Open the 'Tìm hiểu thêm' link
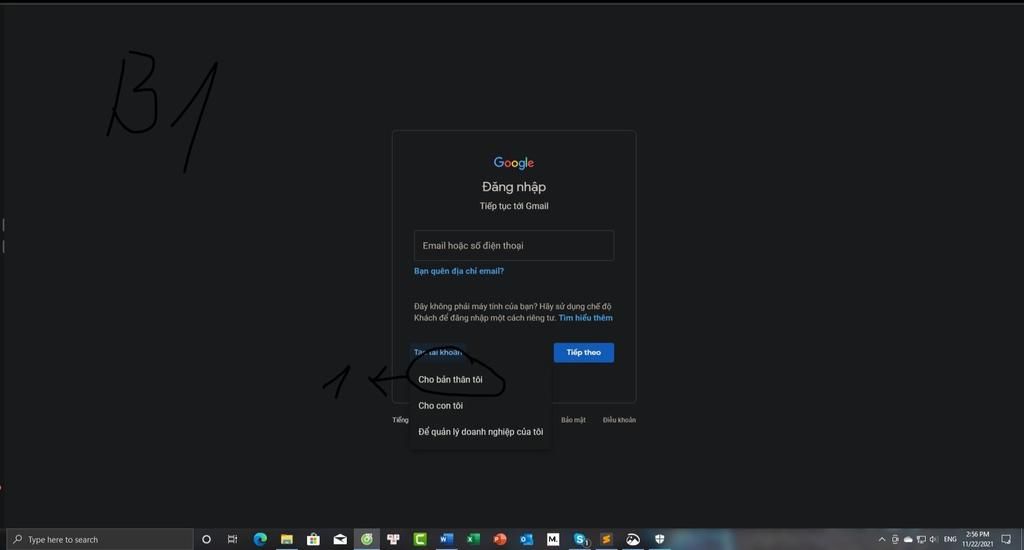Screen dimensions: 1024x550 tap(585, 318)
